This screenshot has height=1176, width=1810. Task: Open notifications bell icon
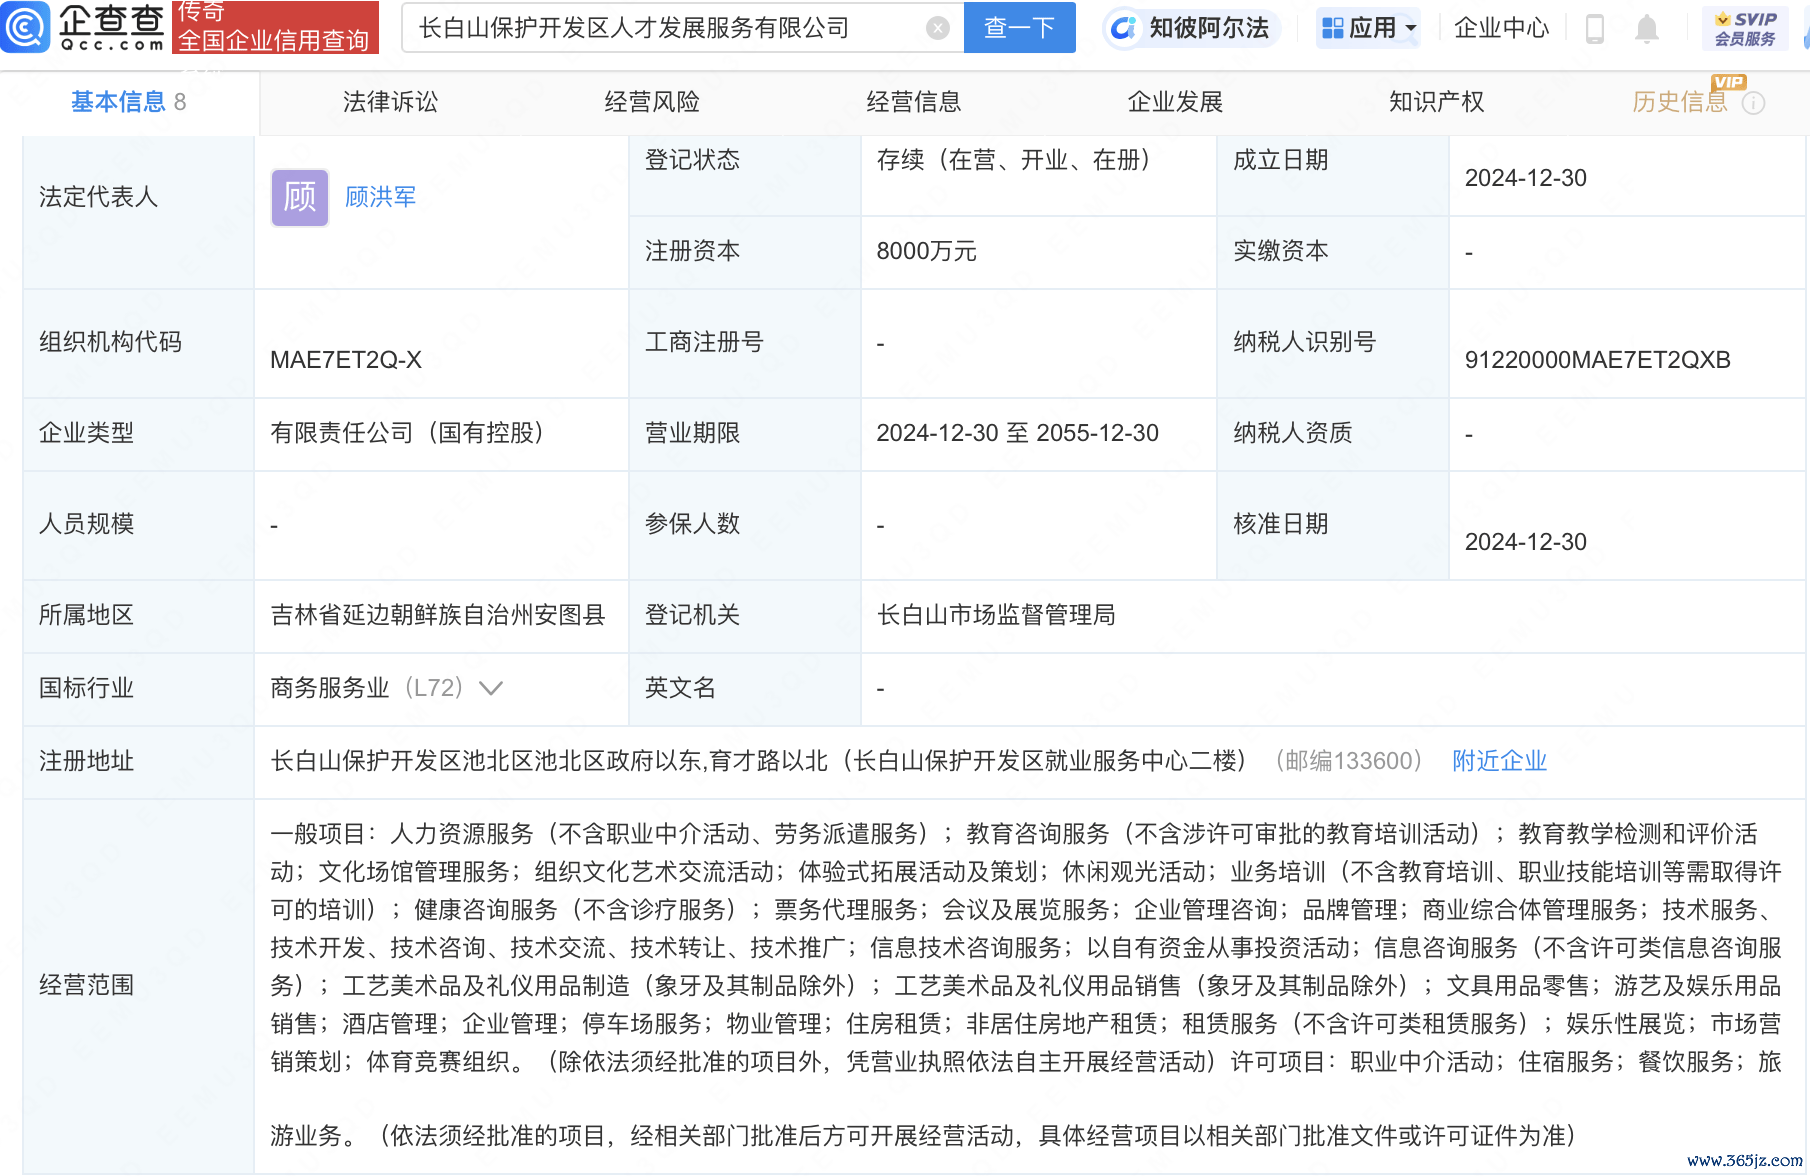pyautogui.click(x=1647, y=29)
